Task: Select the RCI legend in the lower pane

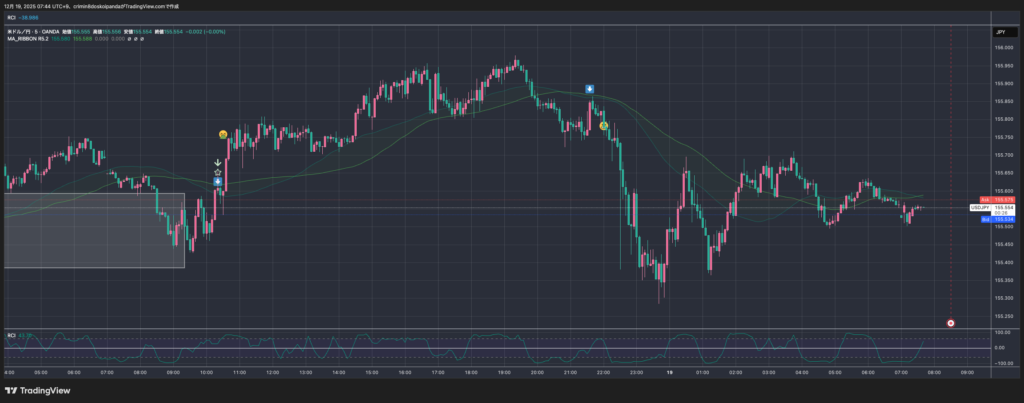Action: [x=11, y=334]
